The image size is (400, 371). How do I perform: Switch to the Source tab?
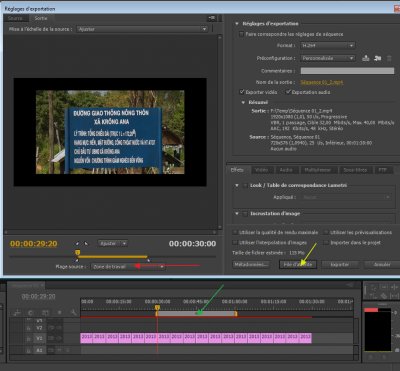click(16, 18)
